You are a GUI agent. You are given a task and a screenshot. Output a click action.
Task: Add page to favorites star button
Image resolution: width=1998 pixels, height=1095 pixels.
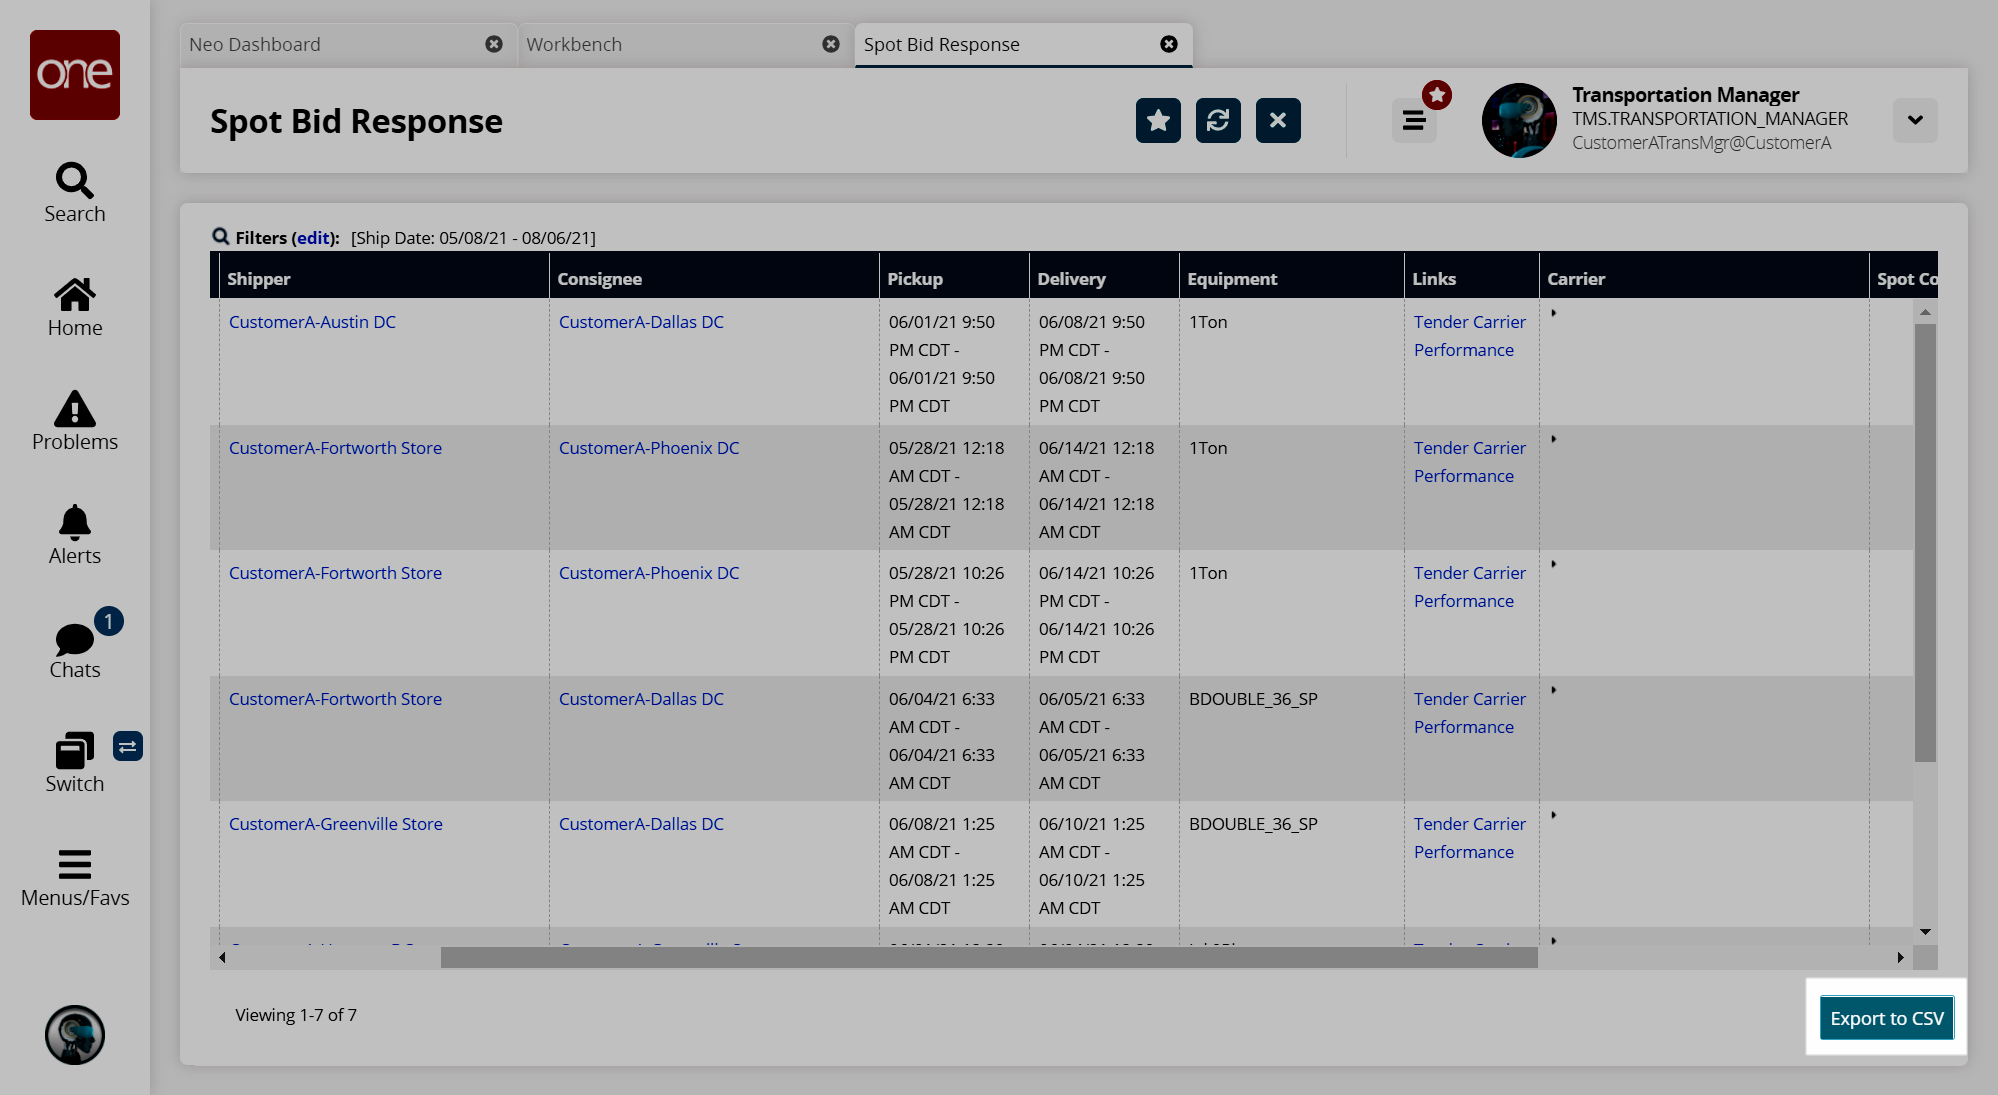pyautogui.click(x=1158, y=121)
